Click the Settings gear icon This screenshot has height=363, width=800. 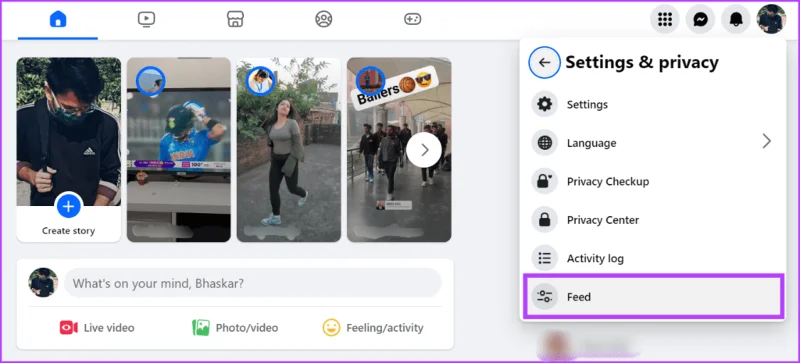click(x=544, y=104)
